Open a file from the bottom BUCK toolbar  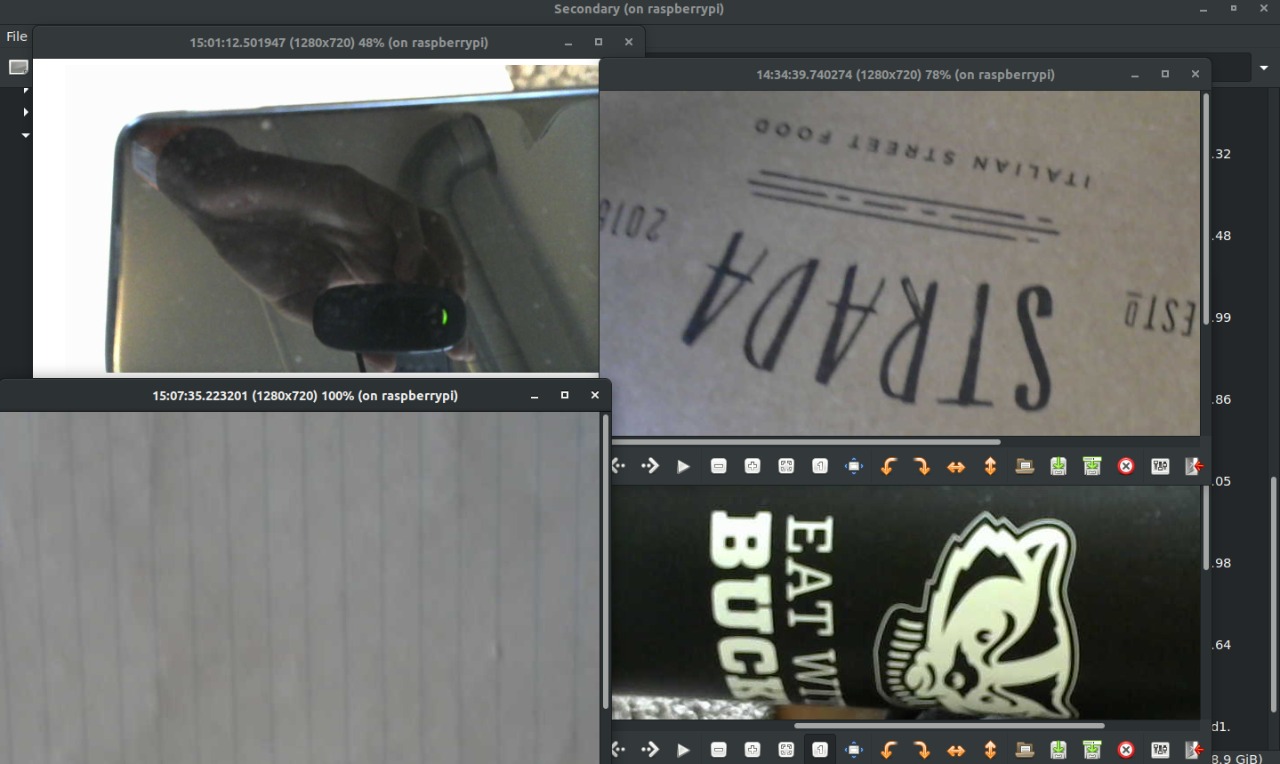pos(1024,749)
